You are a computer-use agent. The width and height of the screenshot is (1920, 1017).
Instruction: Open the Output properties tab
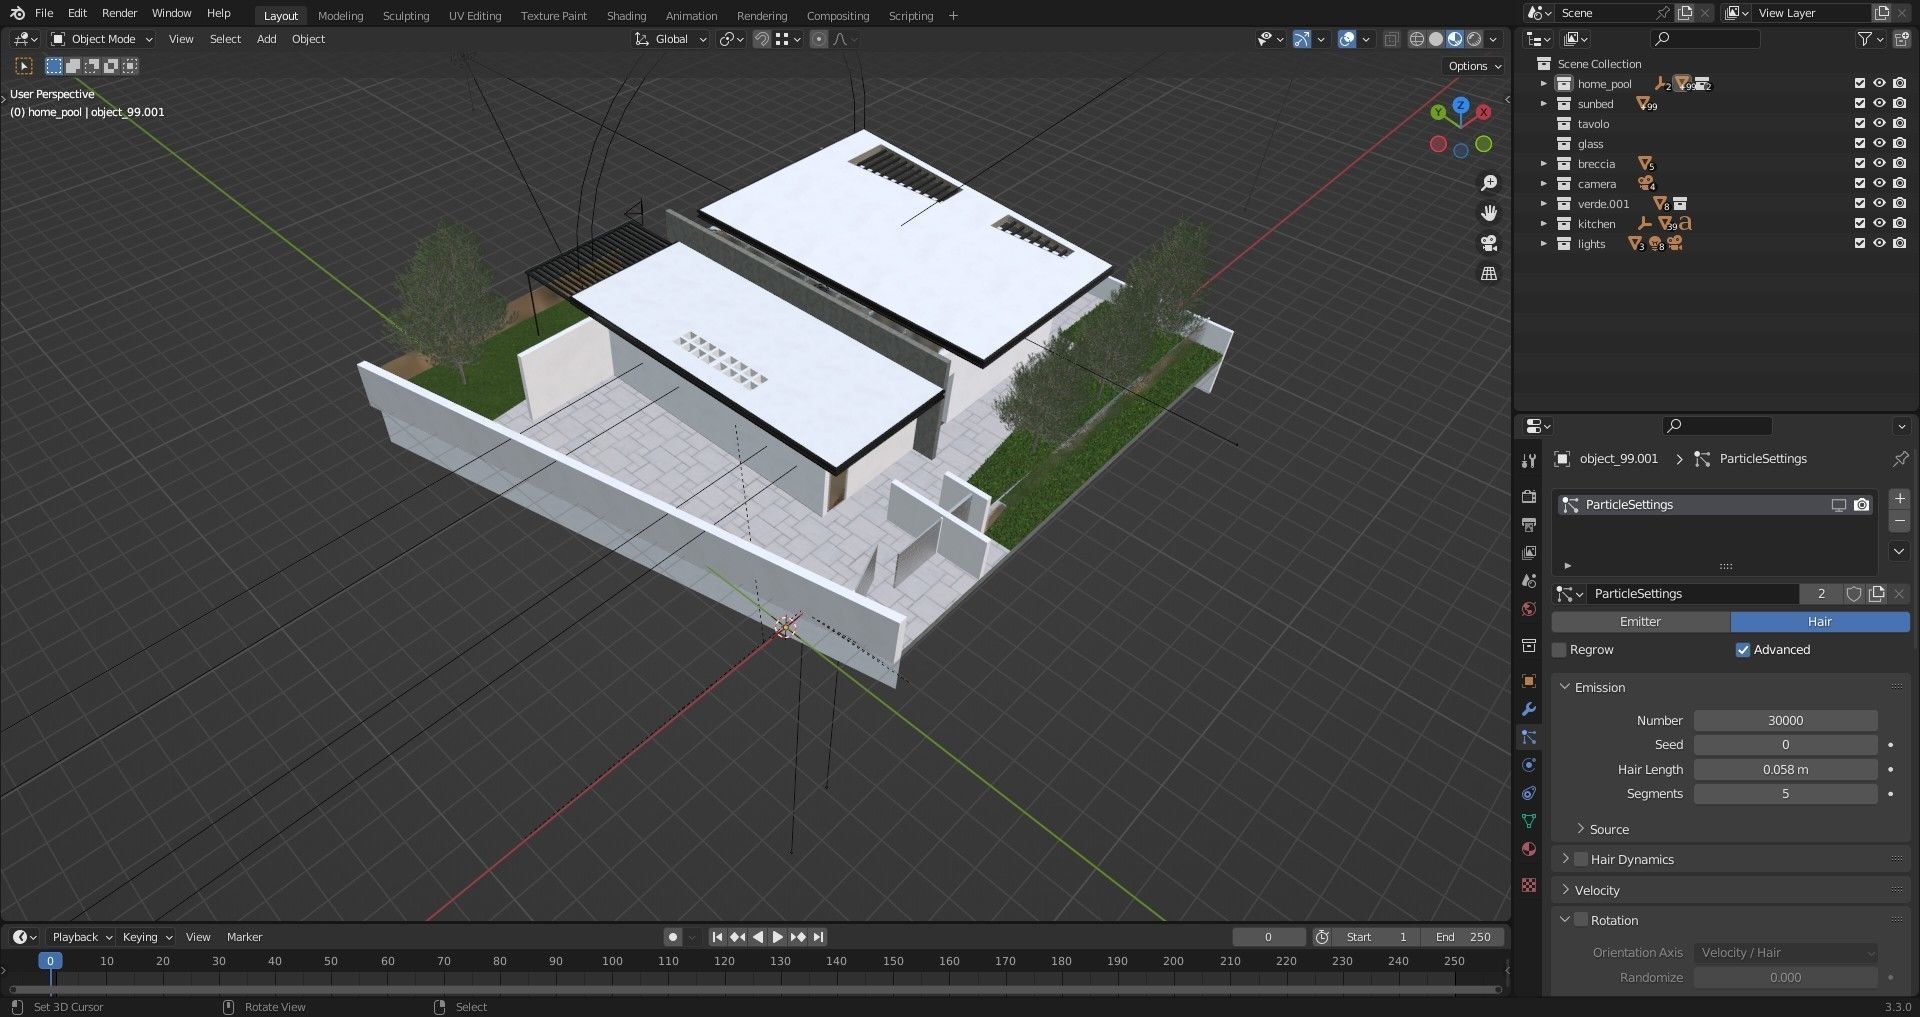click(x=1529, y=525)
